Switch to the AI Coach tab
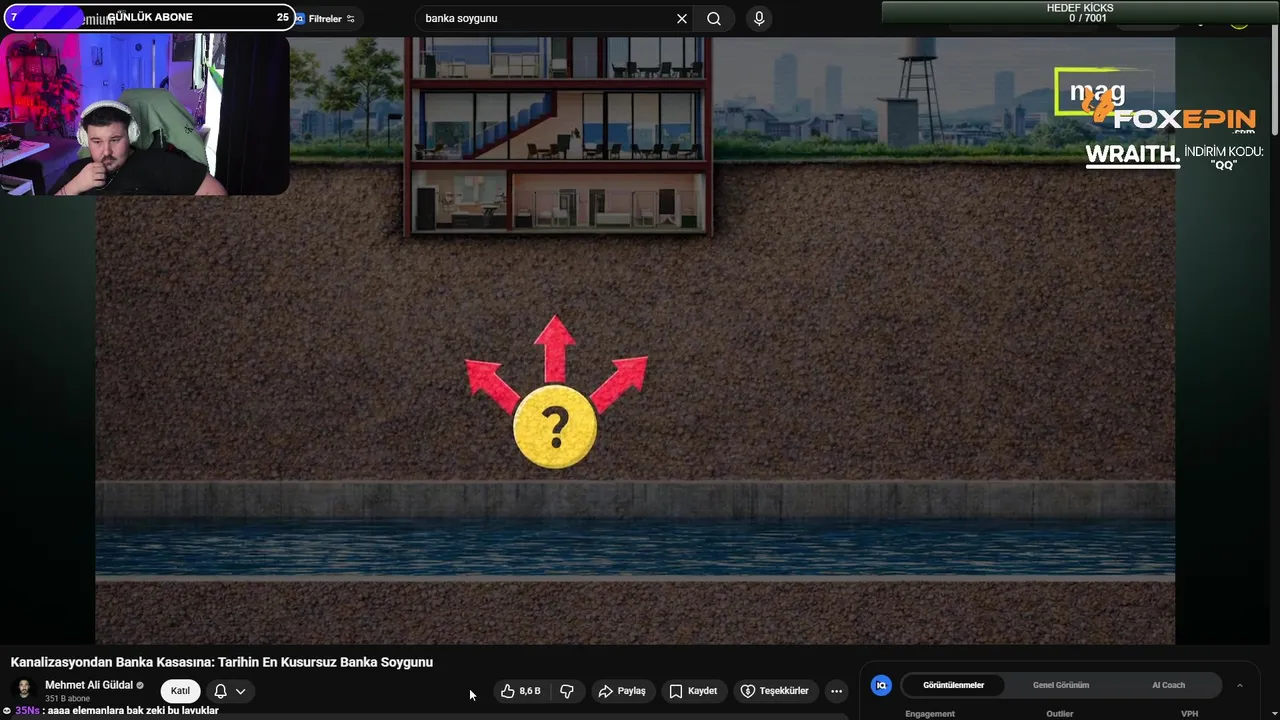Screen dimensions: 1280x720 point(1168,685)
